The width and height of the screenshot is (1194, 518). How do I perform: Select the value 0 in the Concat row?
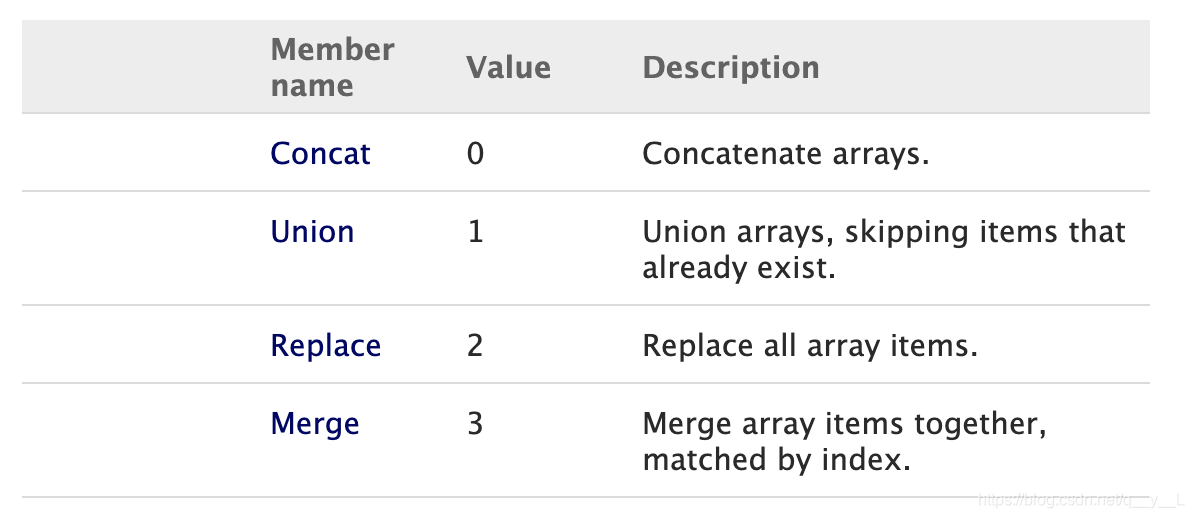click(x=475, y=153)
